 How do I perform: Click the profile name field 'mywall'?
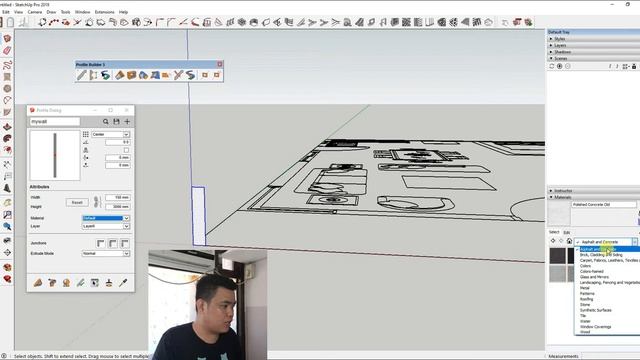[55, 122]
